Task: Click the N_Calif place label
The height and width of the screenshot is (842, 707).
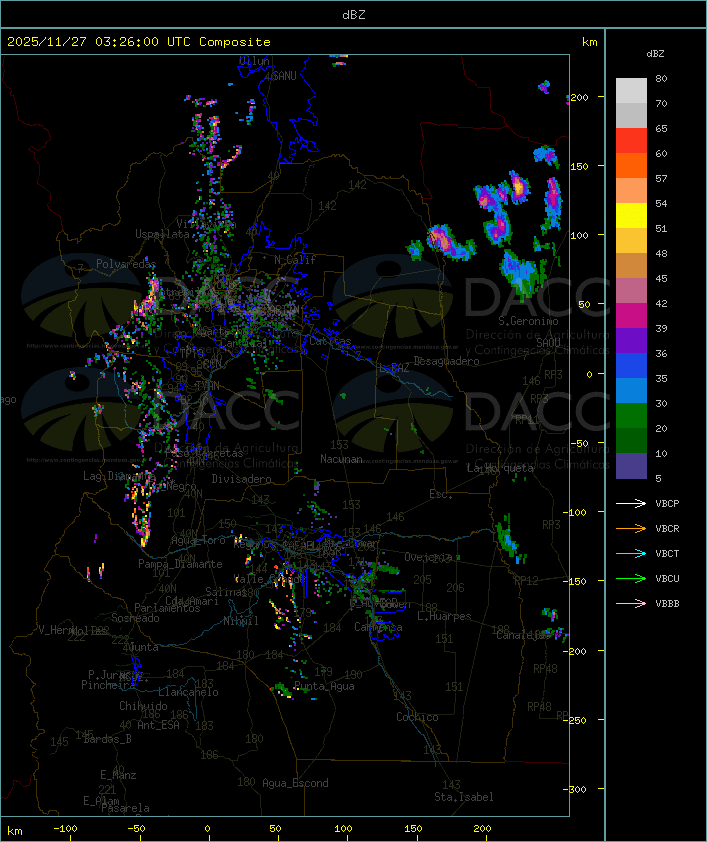Action: coord(295,260)
